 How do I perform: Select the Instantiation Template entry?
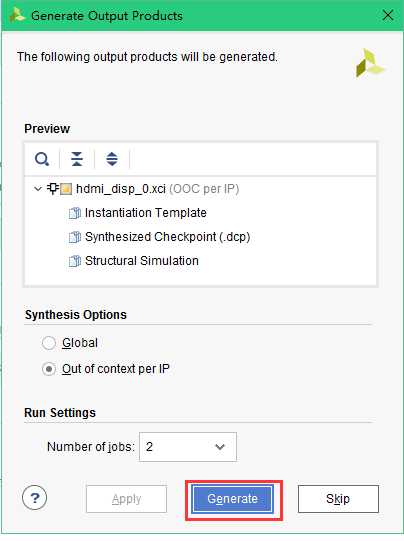click(x=146, y=213)
